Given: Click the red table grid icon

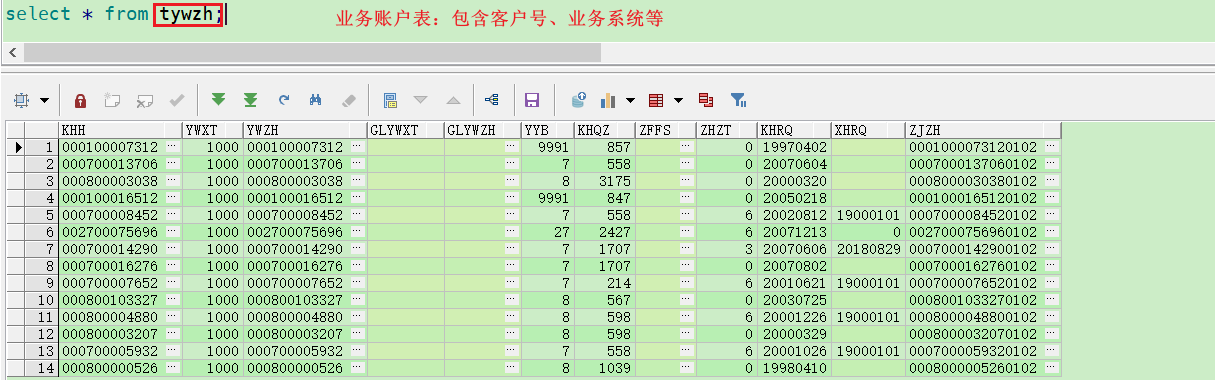Looking at the screenshot, I should 657,100.
